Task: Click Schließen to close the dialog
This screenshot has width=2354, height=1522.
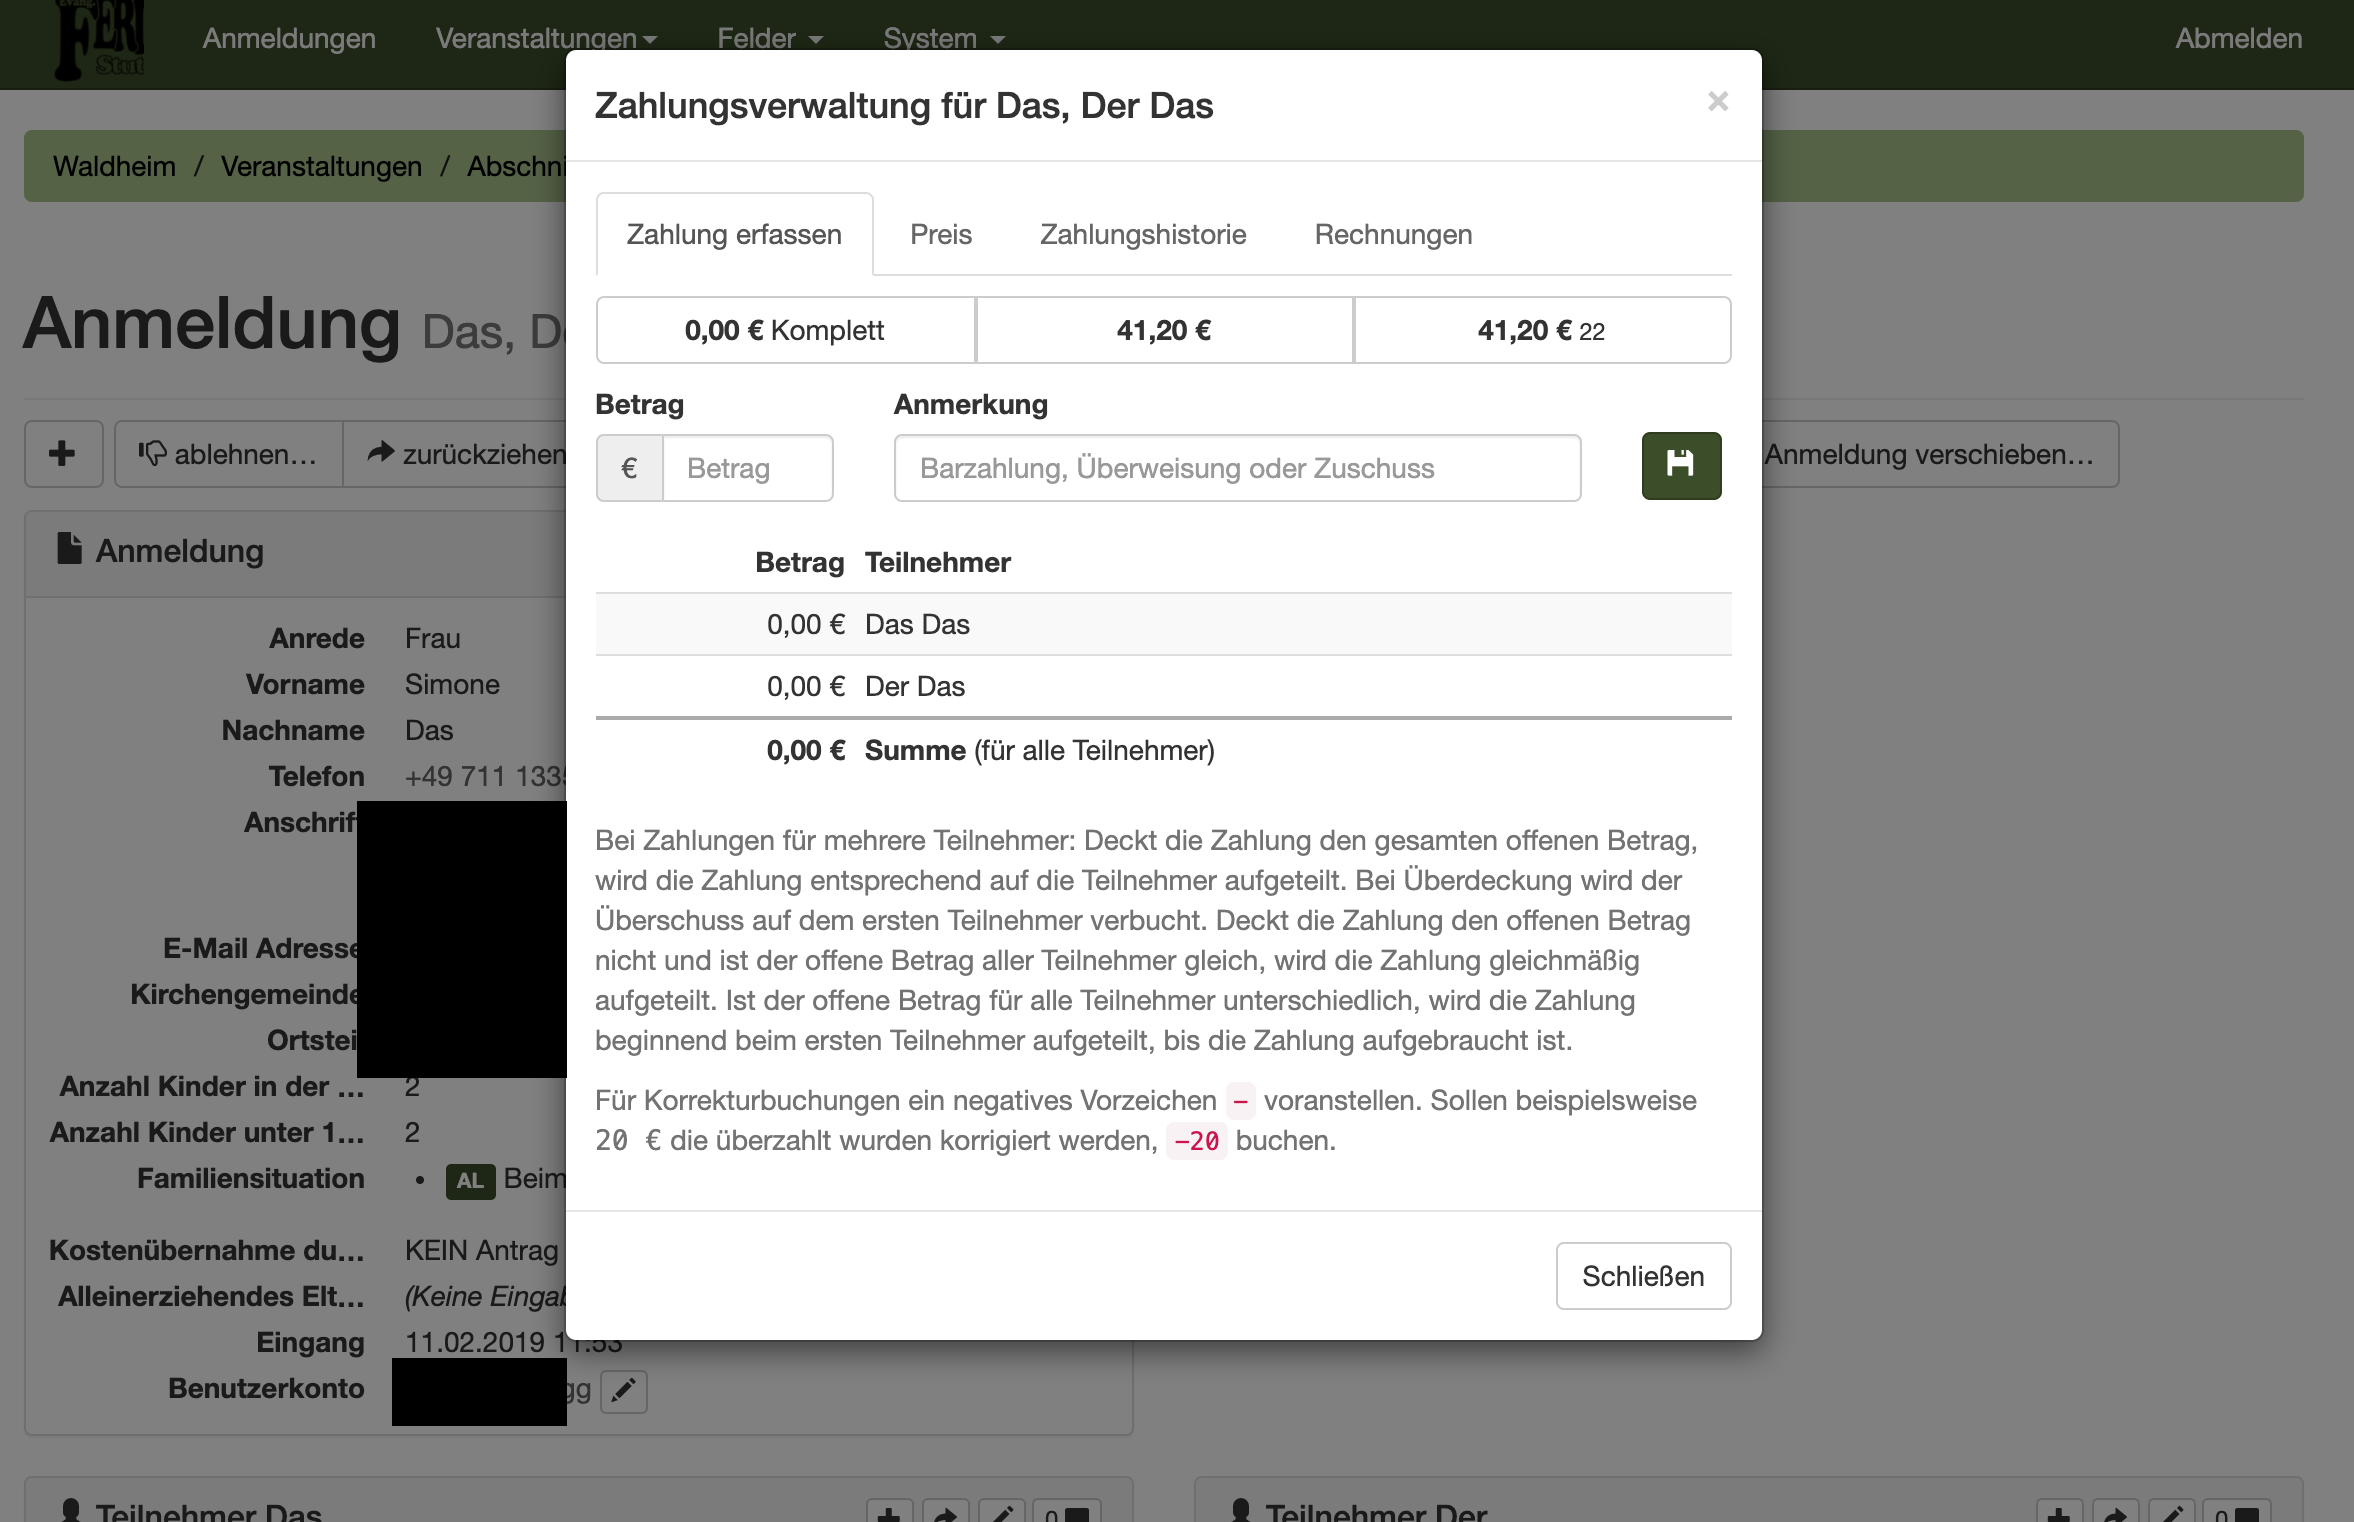Action: point(1643,1276)
